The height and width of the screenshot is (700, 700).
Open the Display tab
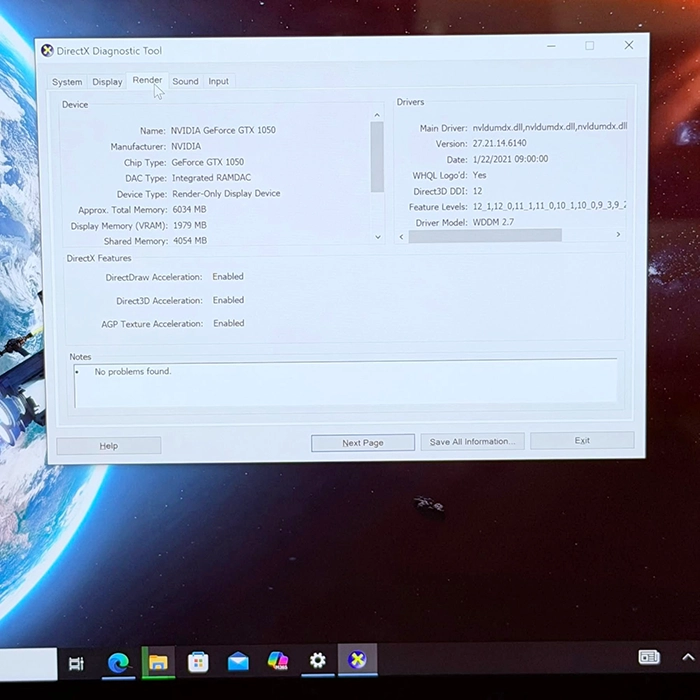click(x=107, y=82)
